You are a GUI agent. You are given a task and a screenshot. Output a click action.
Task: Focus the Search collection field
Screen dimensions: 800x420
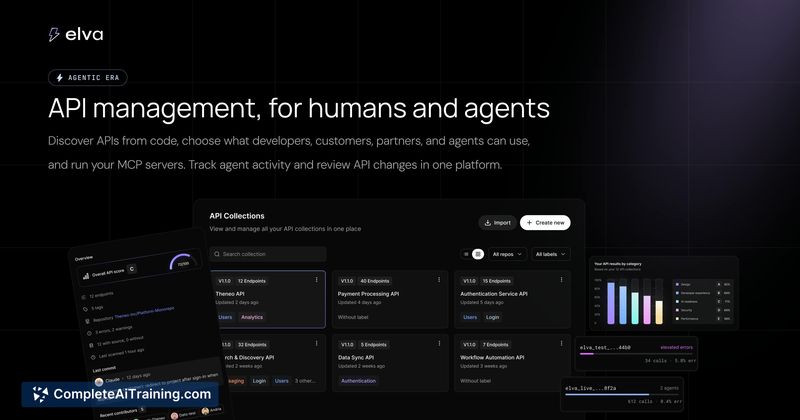click(268, 254)
